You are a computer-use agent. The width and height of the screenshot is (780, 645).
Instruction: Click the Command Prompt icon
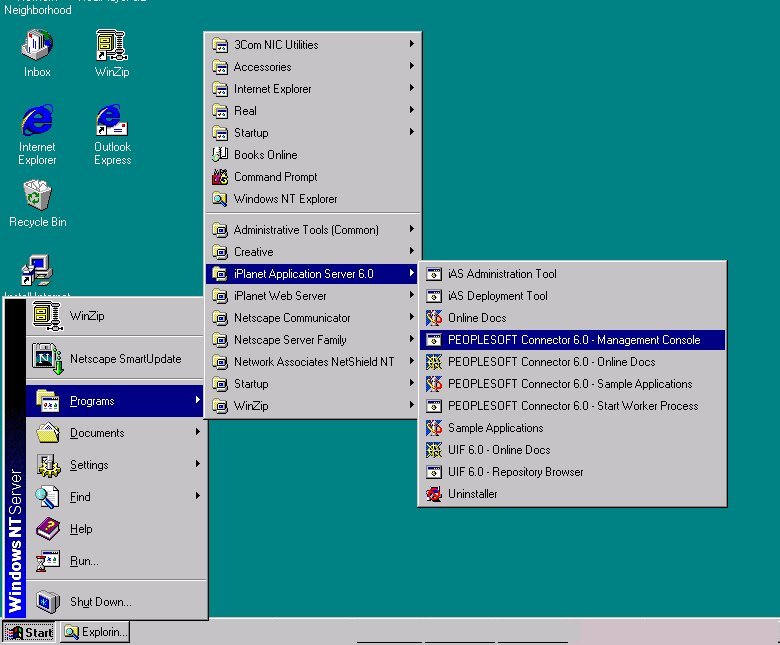pos(220,177)
